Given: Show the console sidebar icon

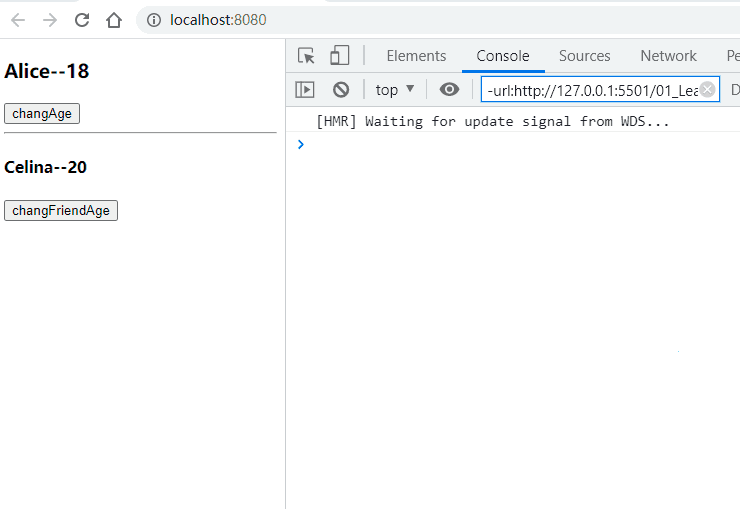Looking at the screenshot, I should 304,89.
